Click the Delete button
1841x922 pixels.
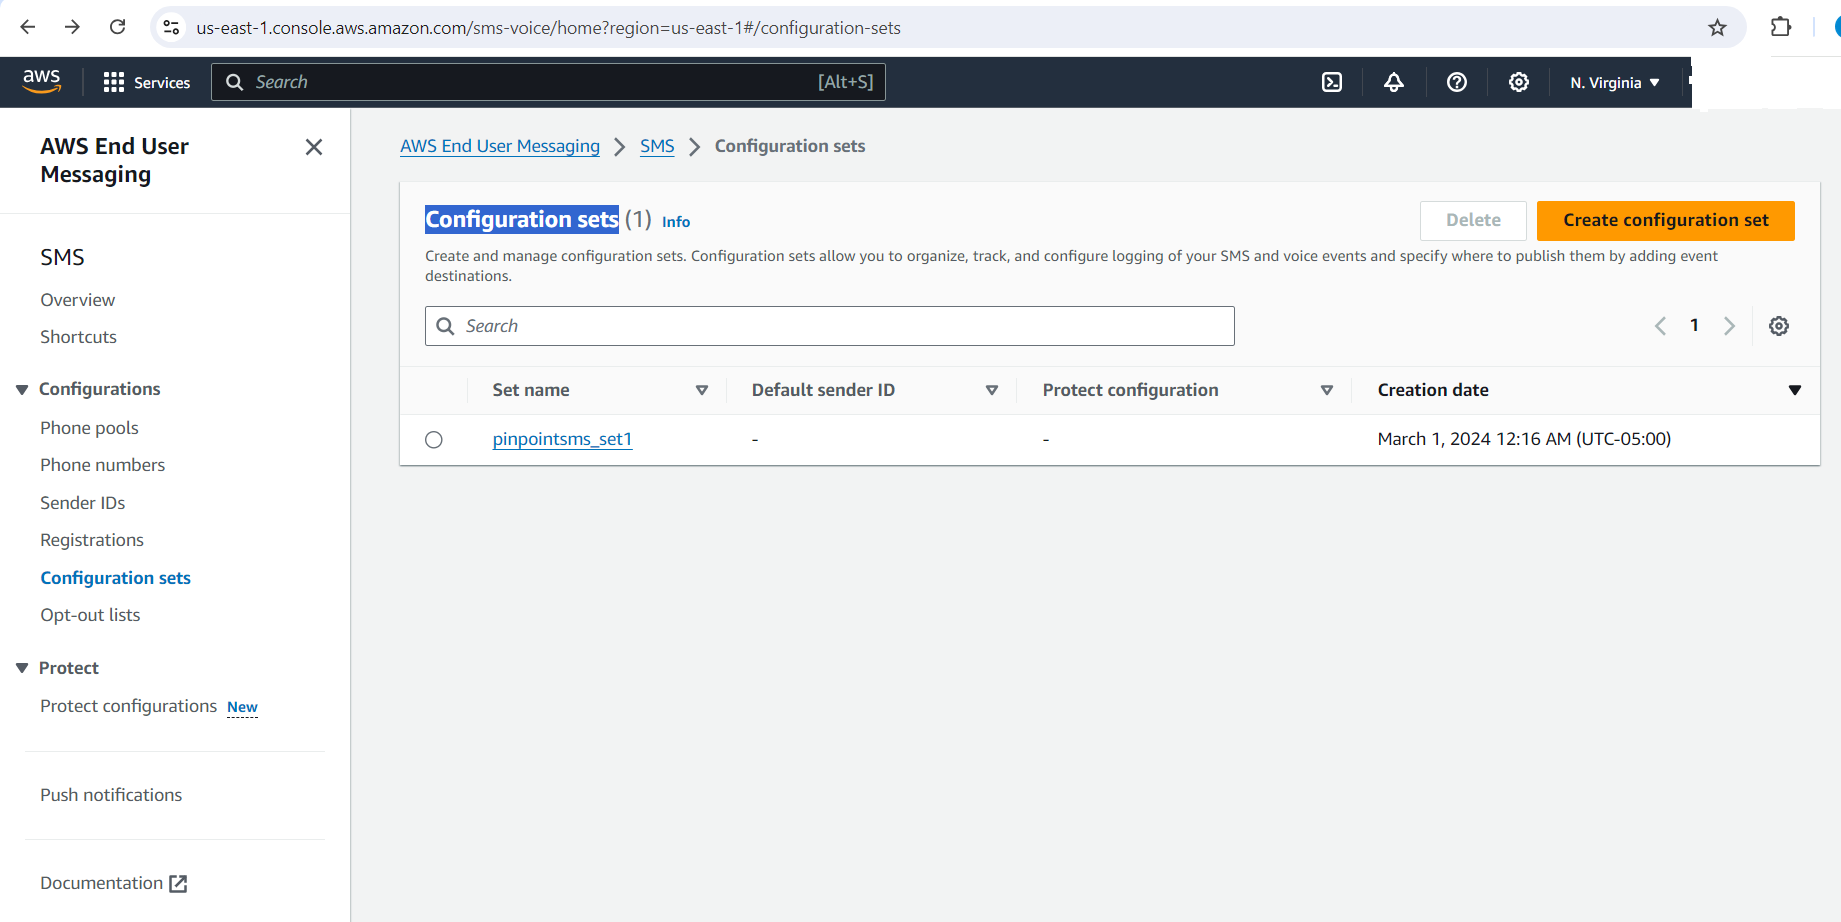(x=1473, y=220)
